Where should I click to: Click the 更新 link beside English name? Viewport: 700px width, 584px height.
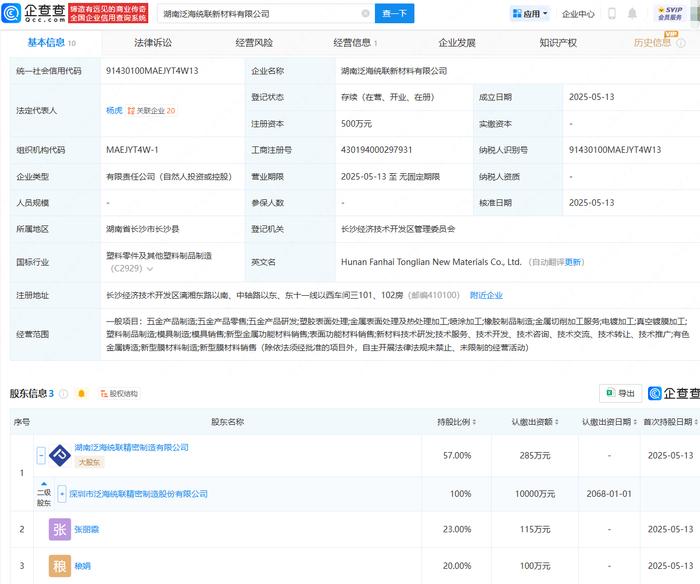573,262
